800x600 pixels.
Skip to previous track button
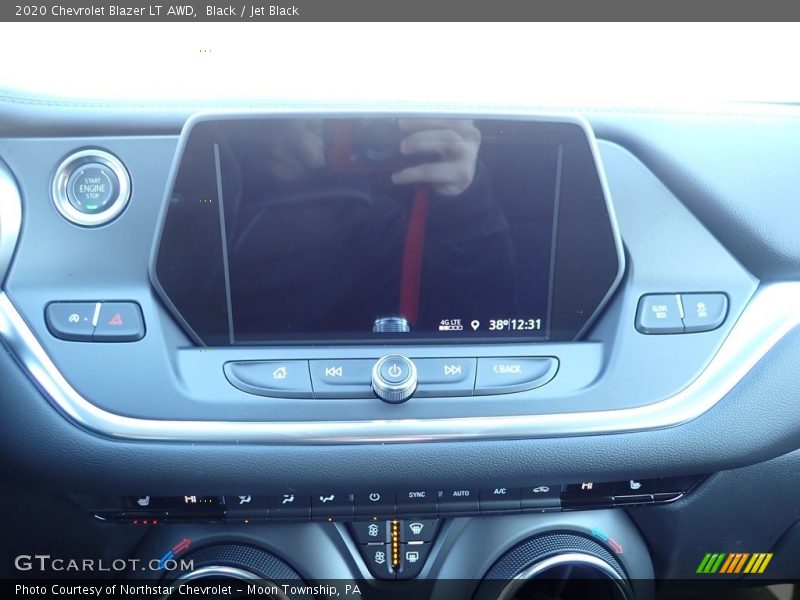click(x=336, y=373)
